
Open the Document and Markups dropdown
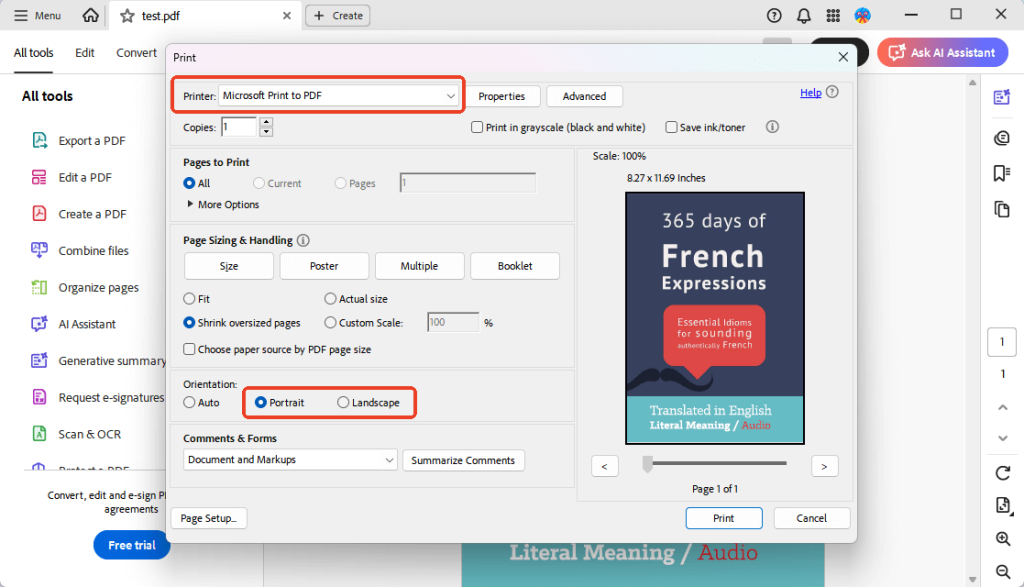pyautogui.click(x=291, y=460)
